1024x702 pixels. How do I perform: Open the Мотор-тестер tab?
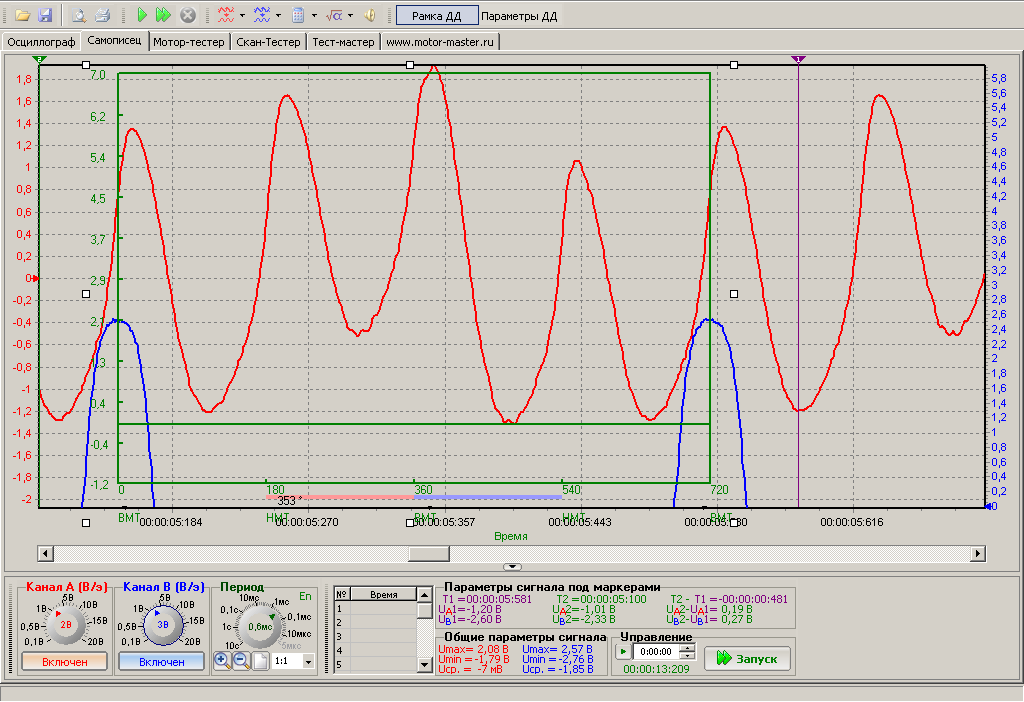click(x=190, y=42)
